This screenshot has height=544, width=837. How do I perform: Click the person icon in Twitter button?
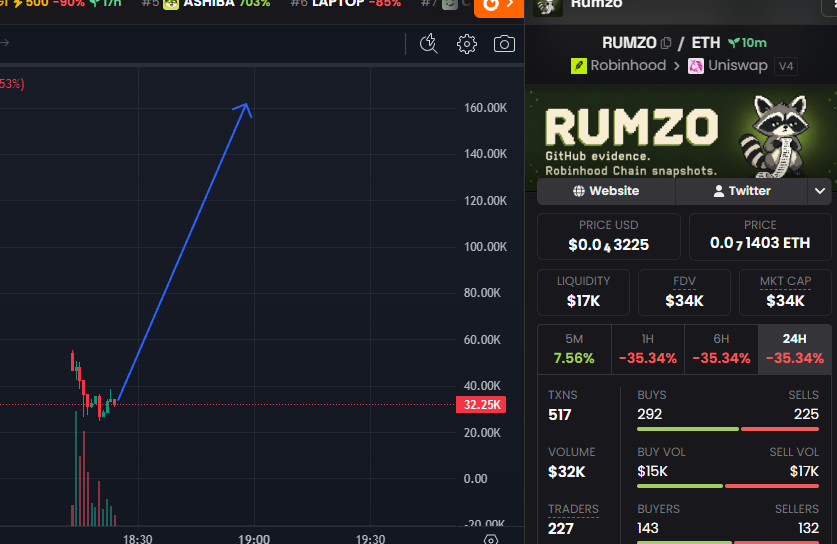coord(718,191)
